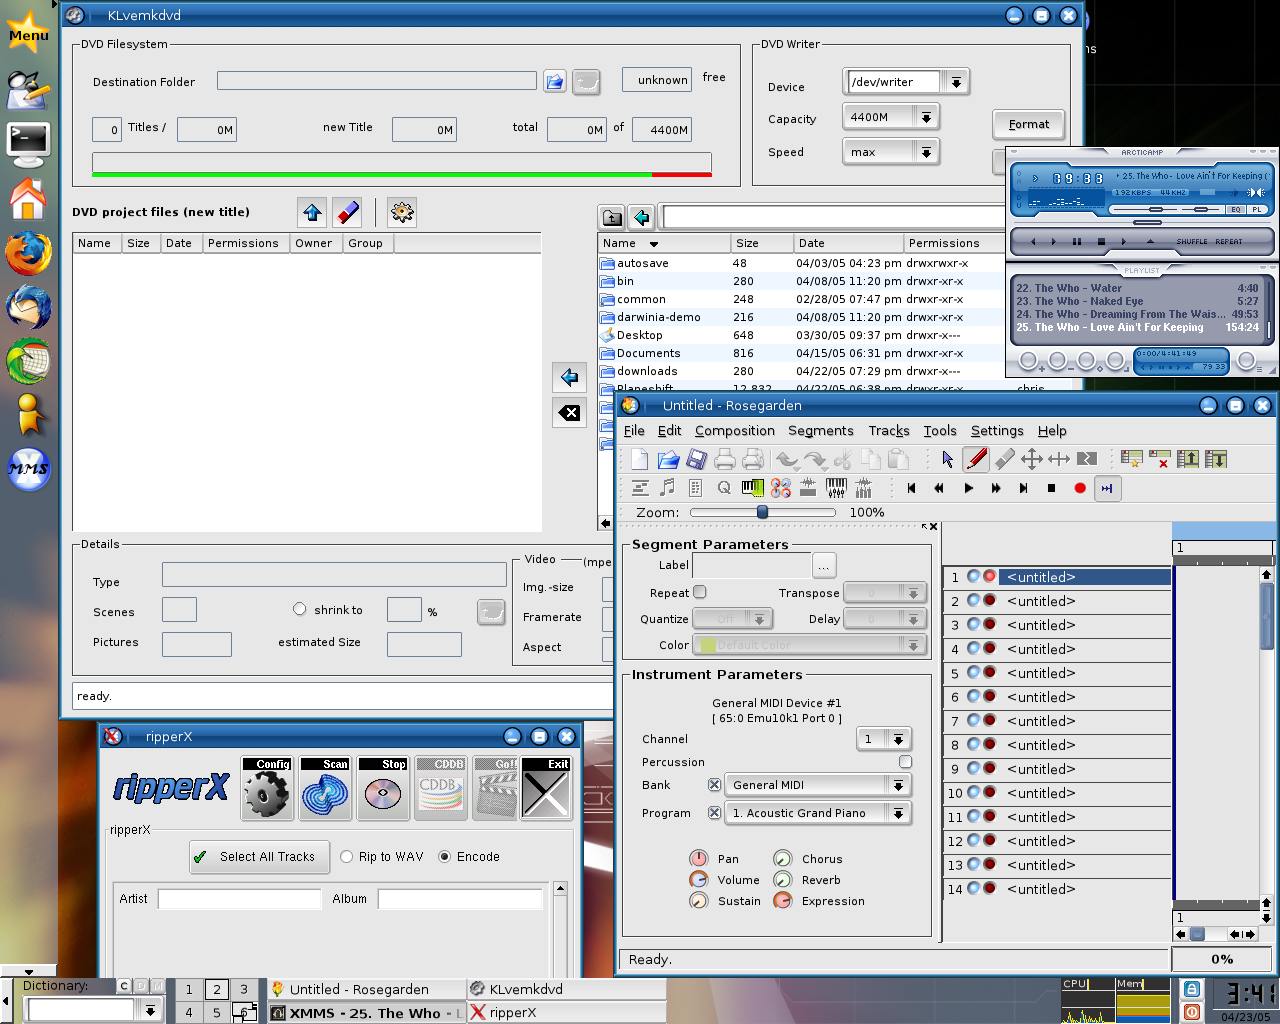Pick the eraser tool in Rosegarden toolbar
The height and width of the screenshot is (1024, 1280).
point(1004,459)
